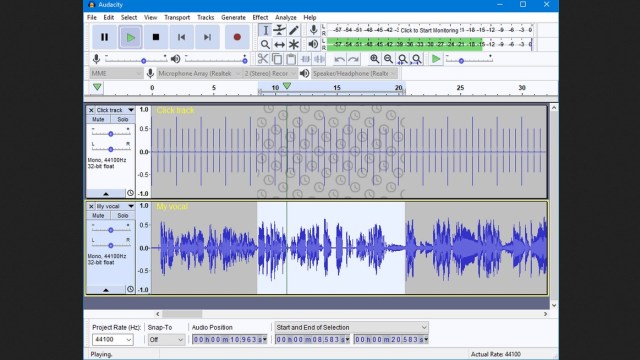This screenshot has width=640, height=360.
Task: Expand the Project Rate 44100 dropdown
Action: pyautogui.click(x=112, y=340)
